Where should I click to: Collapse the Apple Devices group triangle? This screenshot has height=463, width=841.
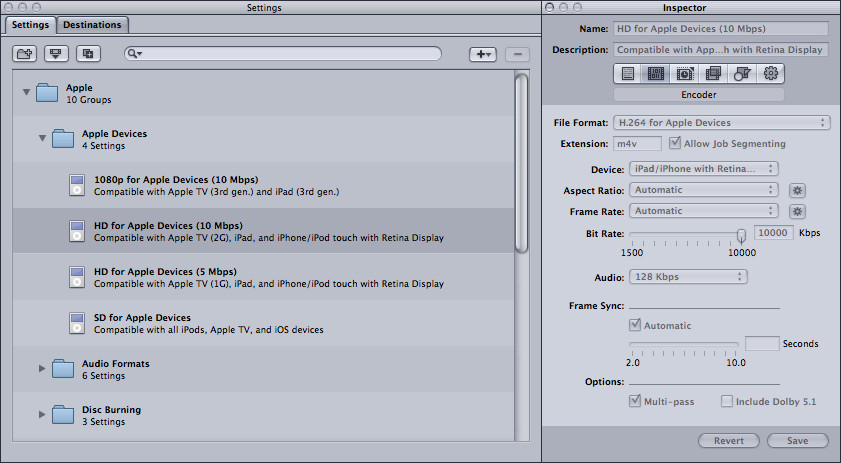[x=42, y=138]
